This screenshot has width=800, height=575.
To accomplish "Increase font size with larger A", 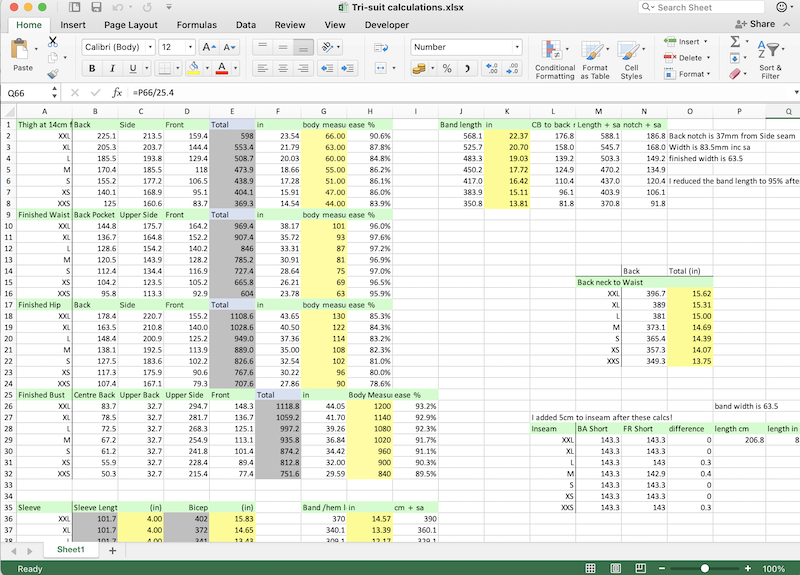I will coord(209,47).
